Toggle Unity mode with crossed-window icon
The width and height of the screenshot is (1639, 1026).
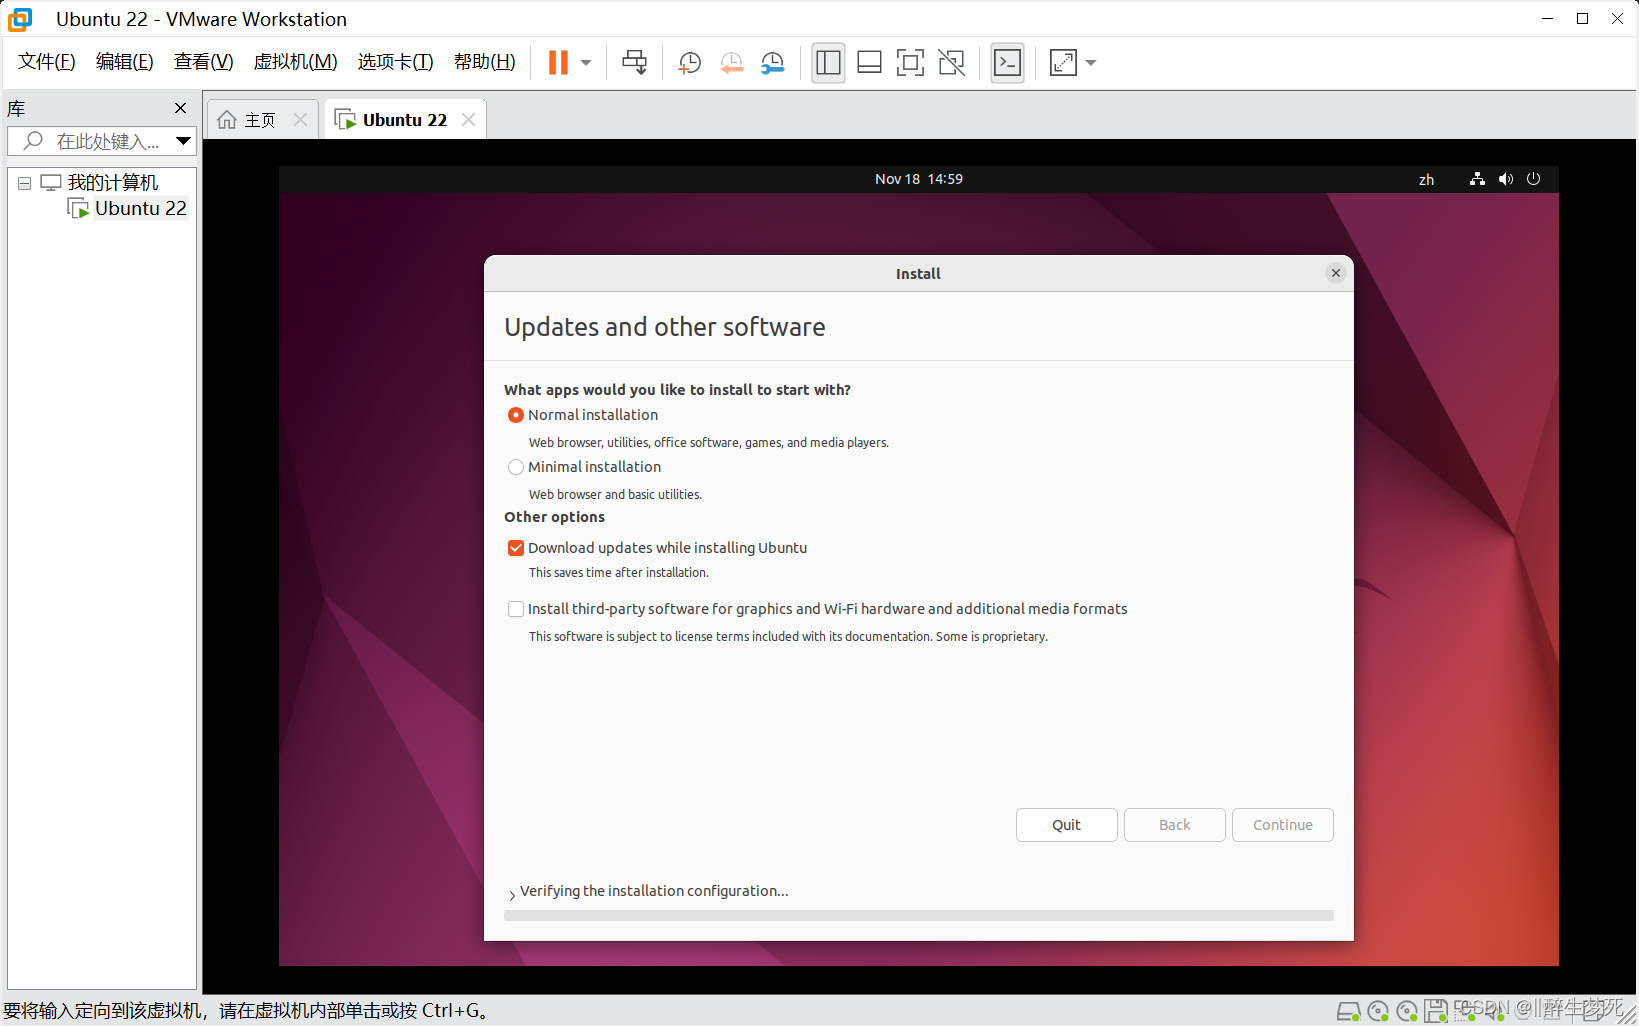click(x=950, y=62)
